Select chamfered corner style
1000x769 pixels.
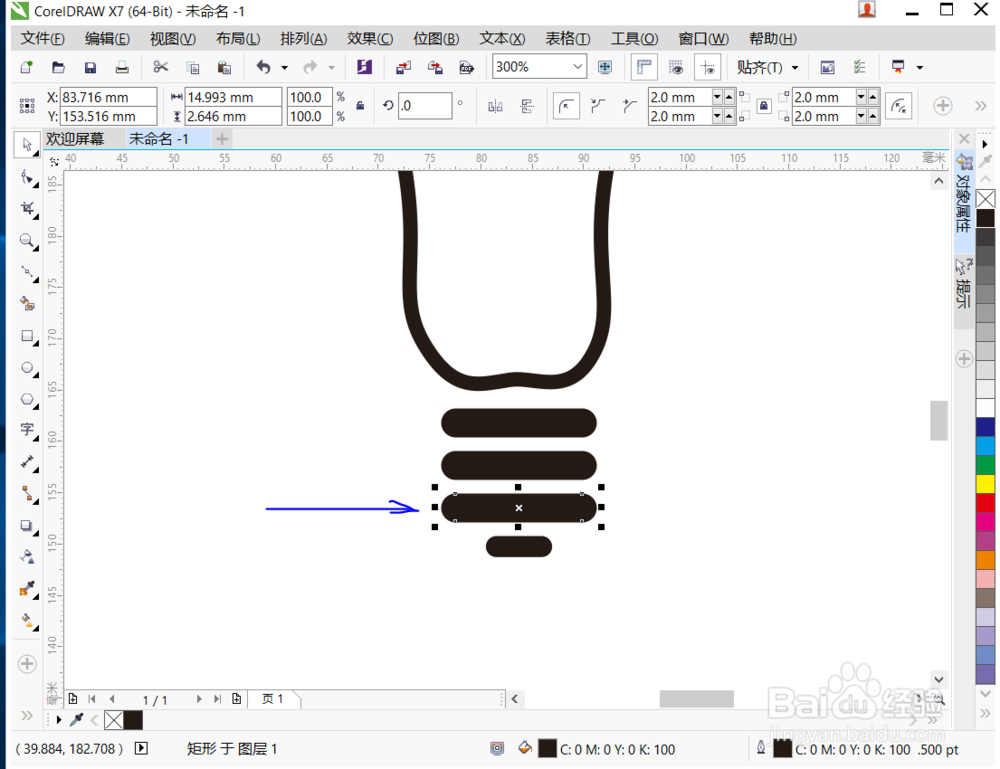(x=629, y=106)
